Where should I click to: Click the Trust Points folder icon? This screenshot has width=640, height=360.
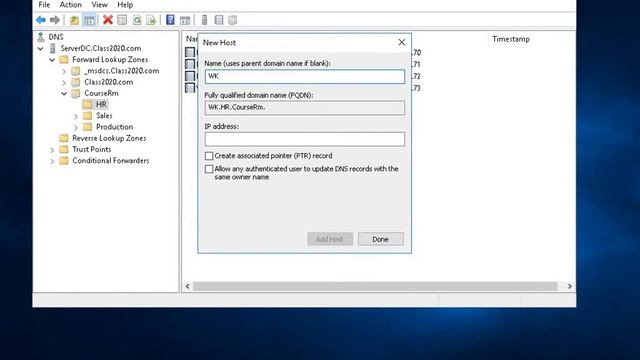click(x=64, y=149)
